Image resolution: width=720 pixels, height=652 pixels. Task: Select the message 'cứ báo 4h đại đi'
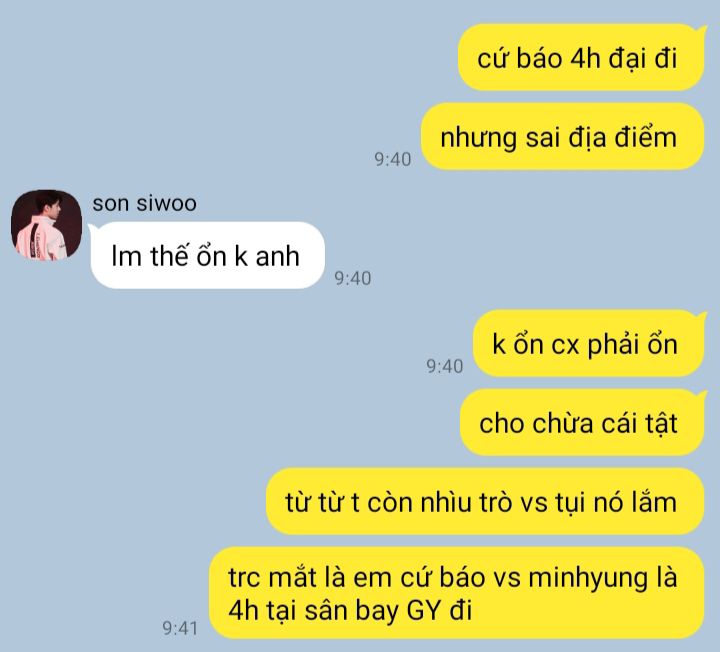(x=582, y=57)
